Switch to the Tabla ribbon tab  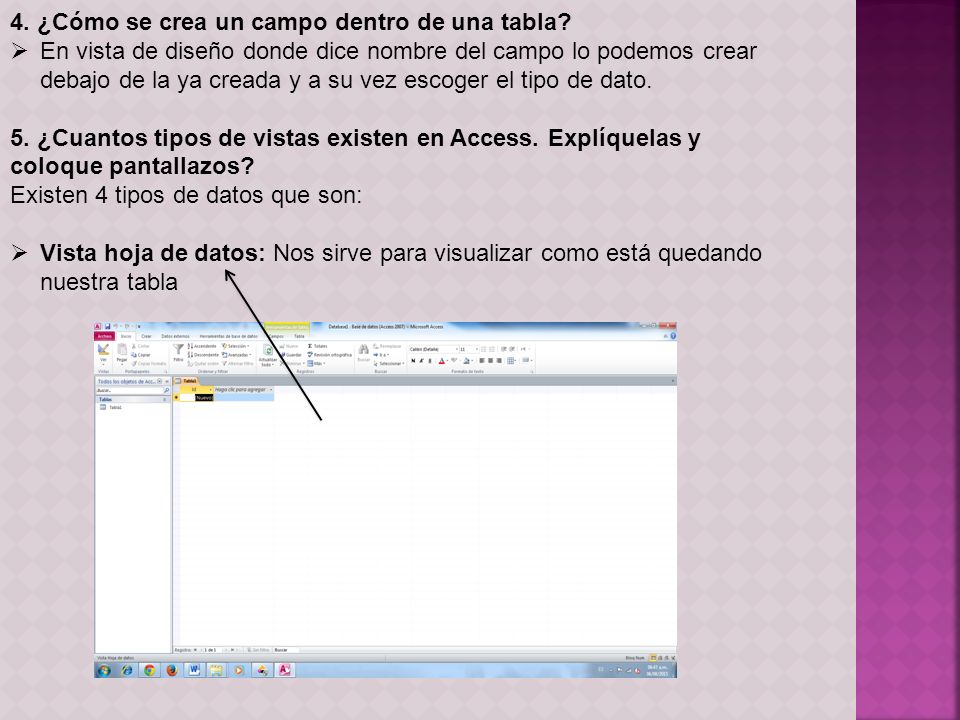tap(299, 336)
